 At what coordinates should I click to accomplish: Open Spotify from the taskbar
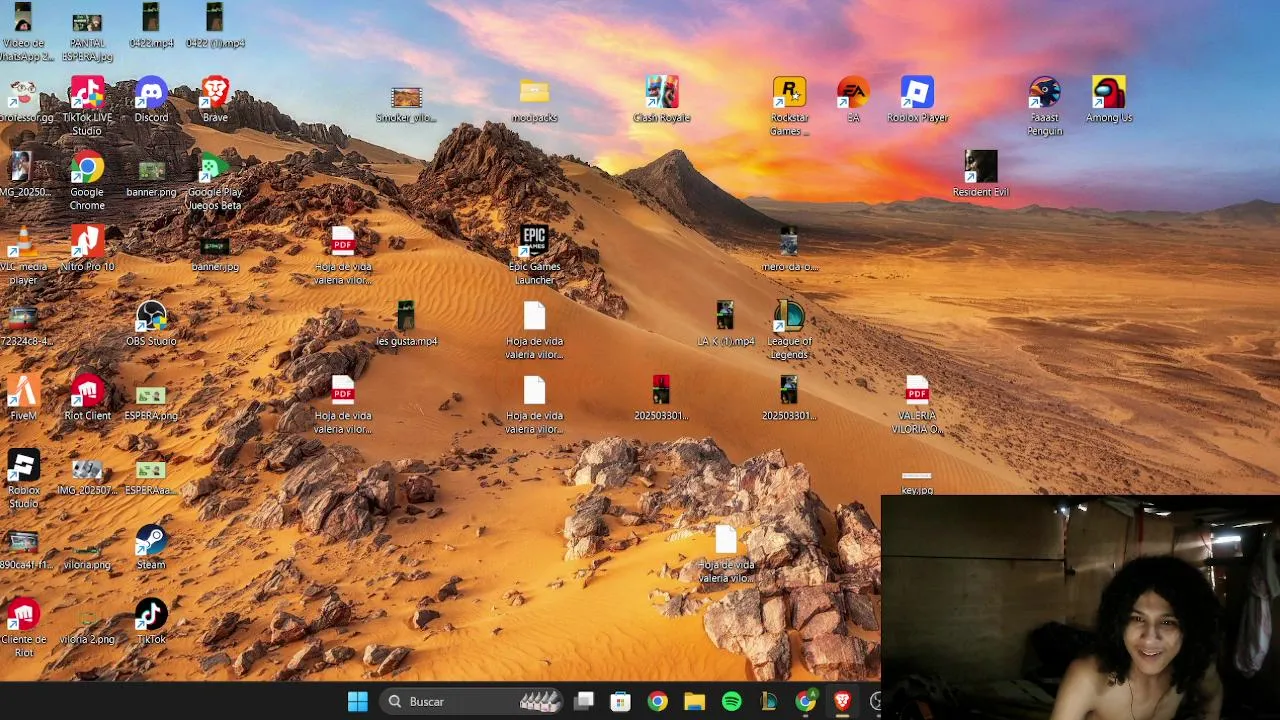[x=731, y=702]
